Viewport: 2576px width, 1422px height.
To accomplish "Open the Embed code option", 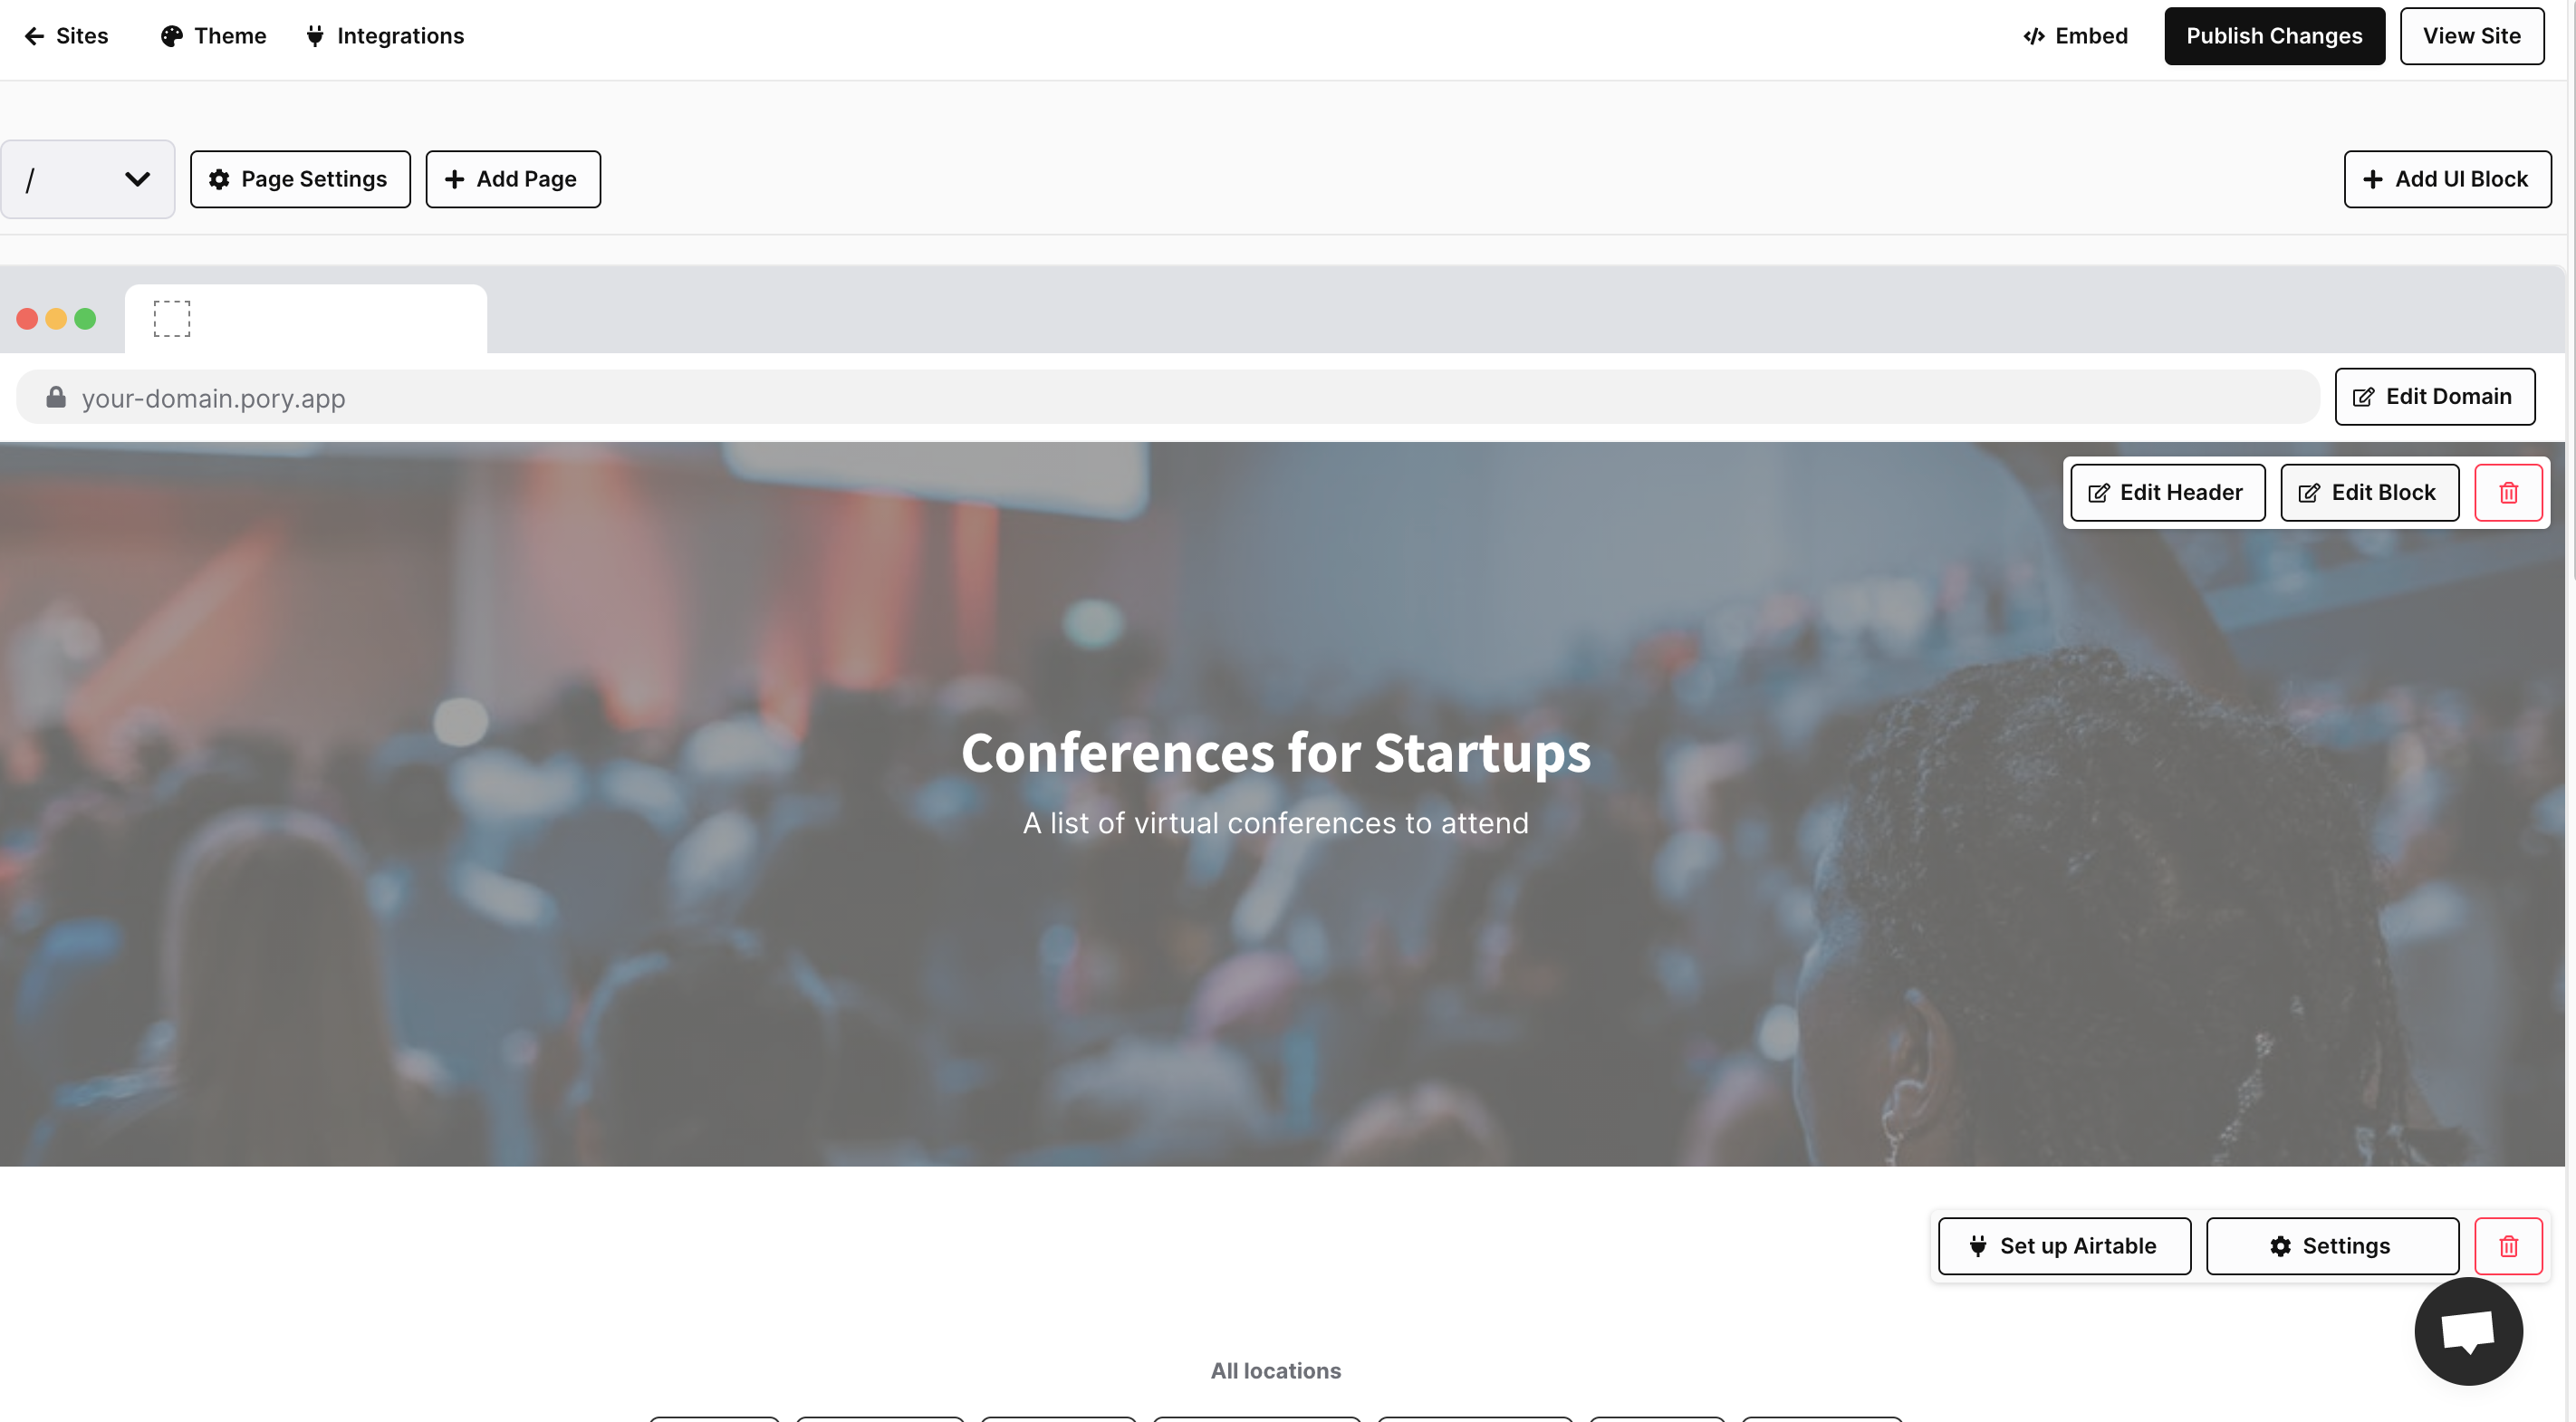I will coord(2075,36).
